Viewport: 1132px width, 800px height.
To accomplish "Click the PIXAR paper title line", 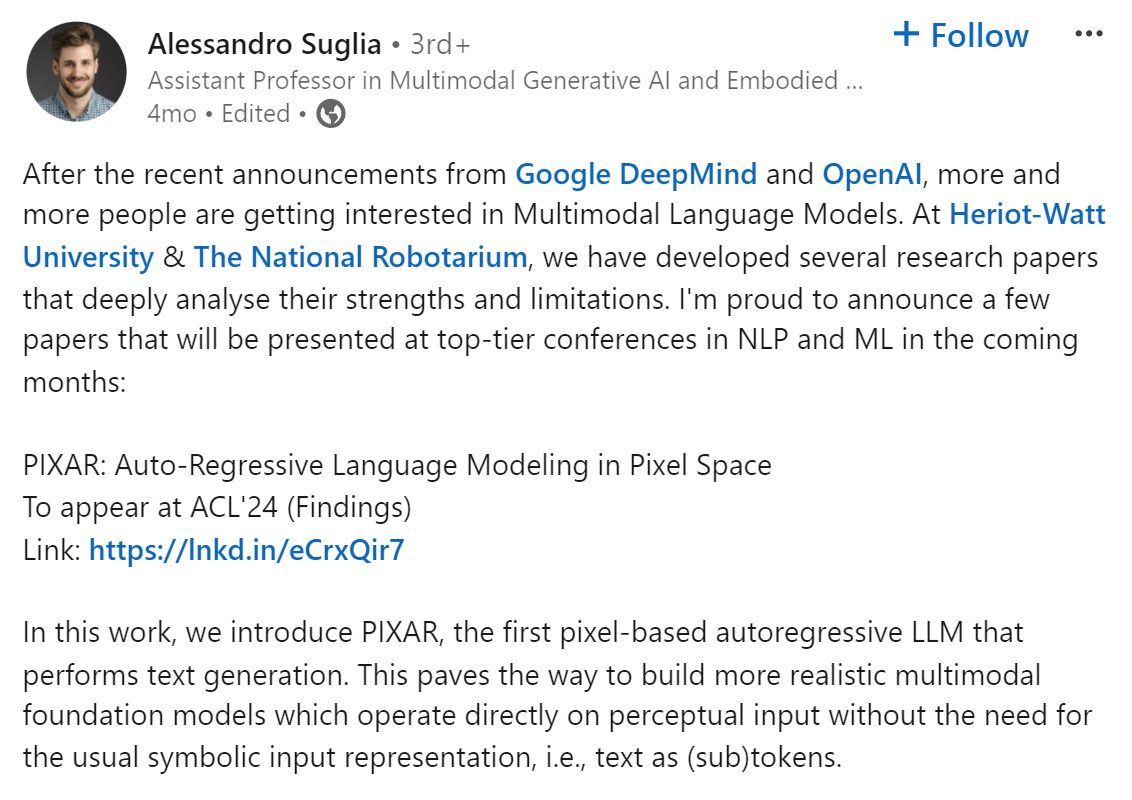I will (x=397, y=465).
